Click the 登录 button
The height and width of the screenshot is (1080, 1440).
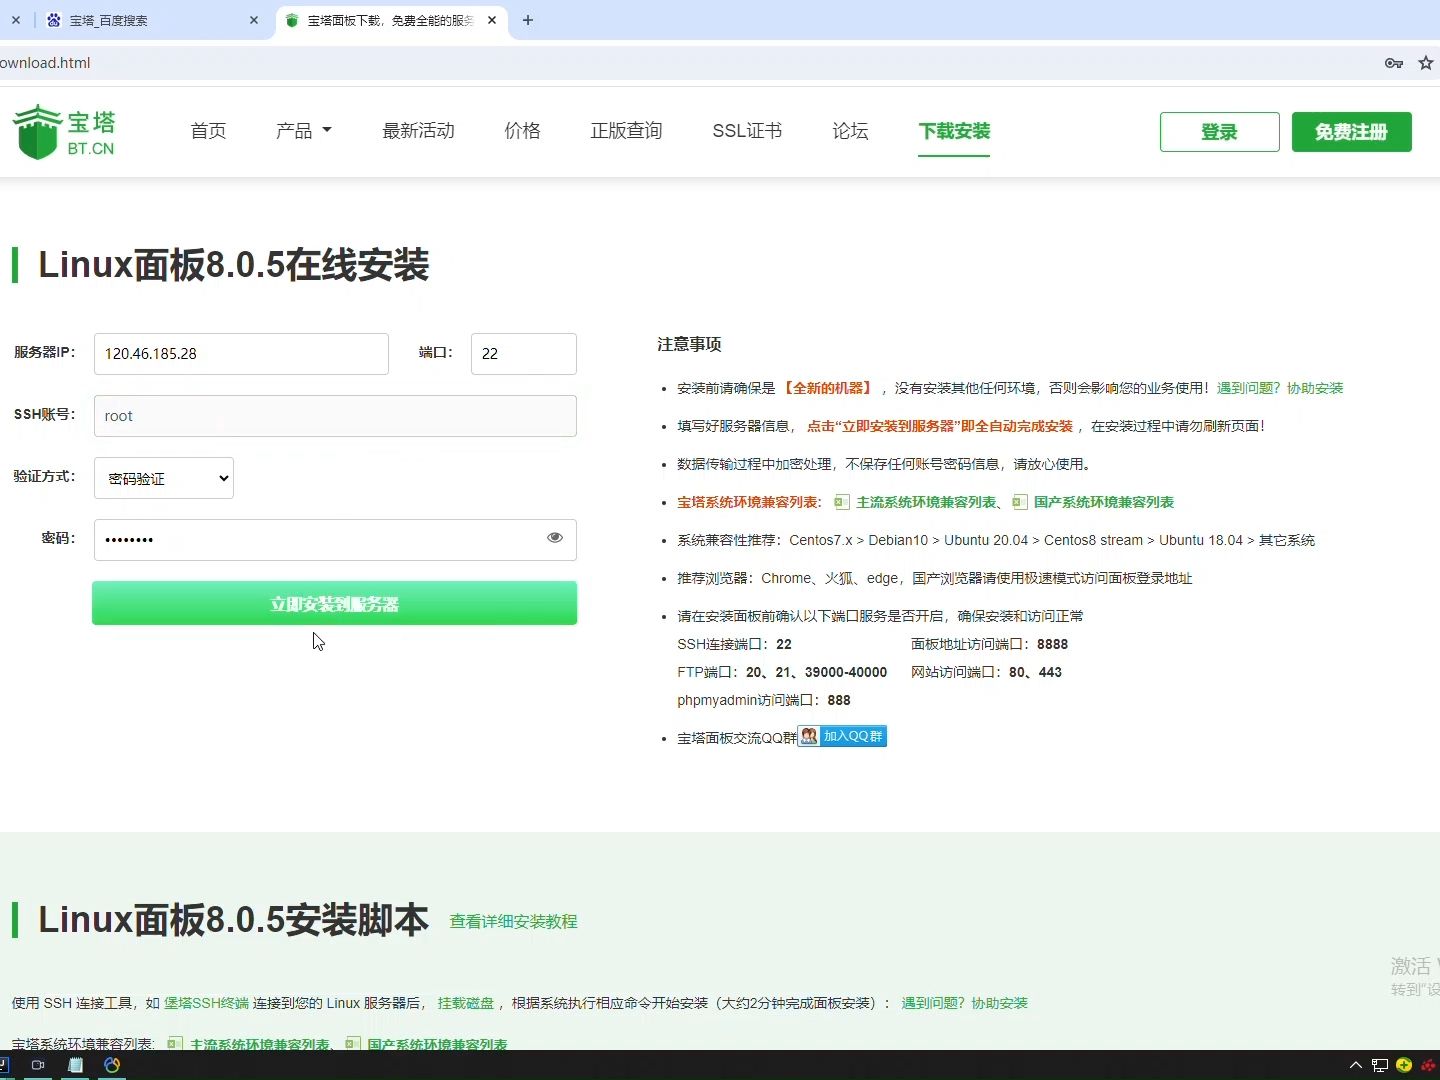(1219, 132)
